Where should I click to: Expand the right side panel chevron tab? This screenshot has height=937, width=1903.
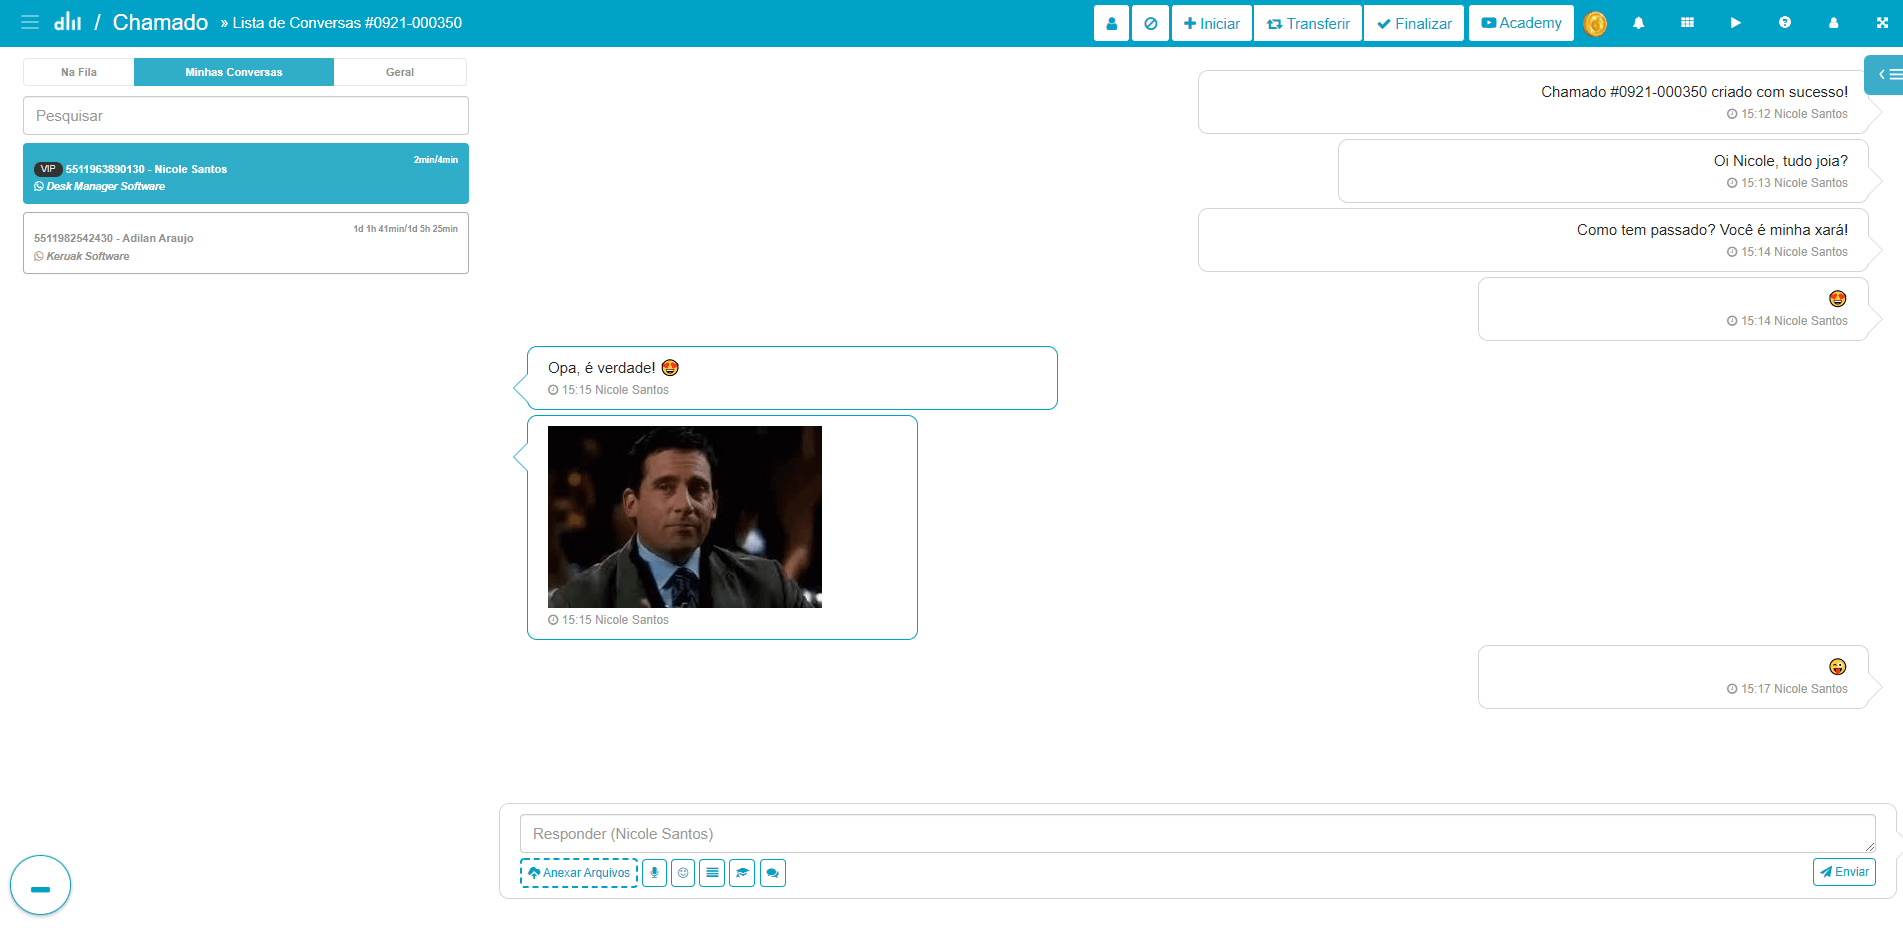click(1885, 74)
